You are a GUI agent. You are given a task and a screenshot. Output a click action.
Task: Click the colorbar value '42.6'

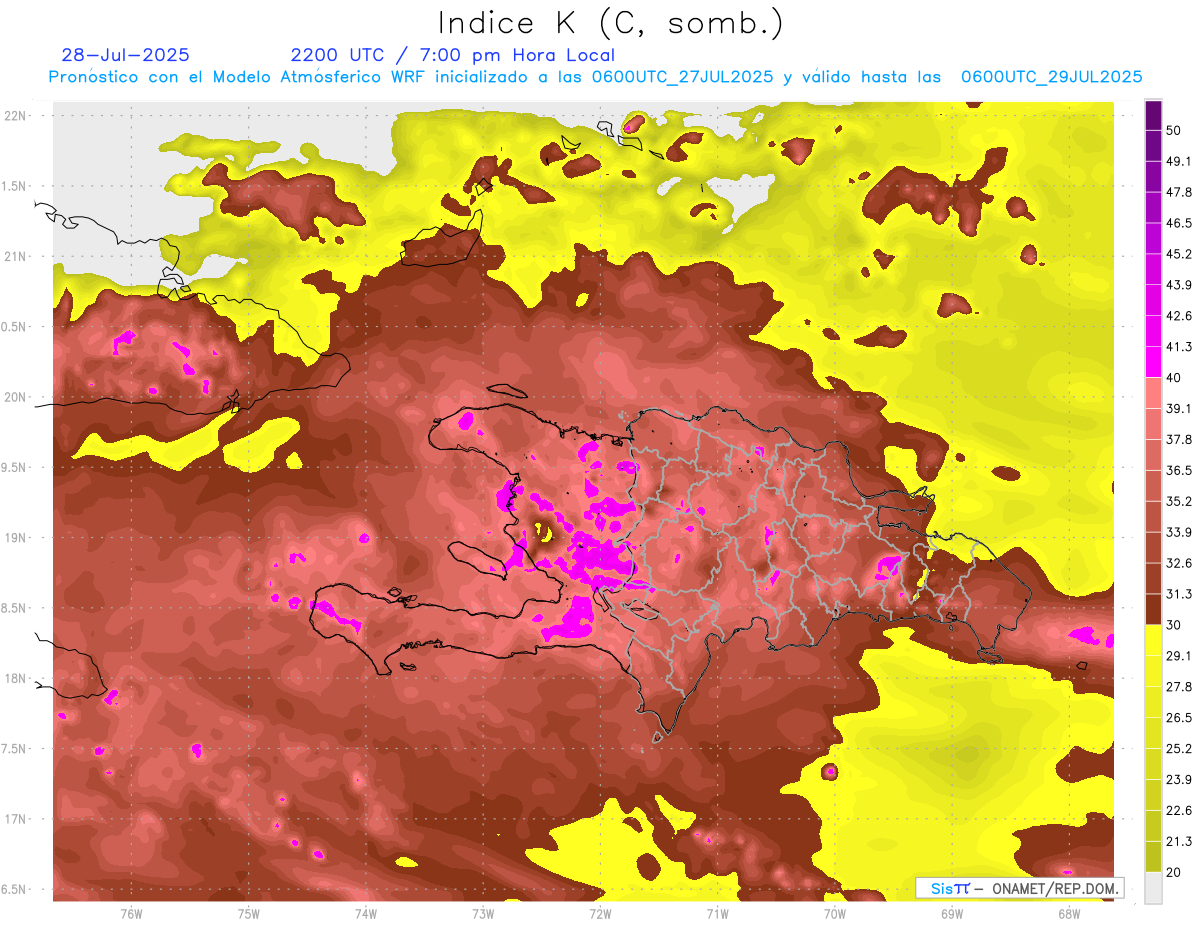[x=1179, y=316]
